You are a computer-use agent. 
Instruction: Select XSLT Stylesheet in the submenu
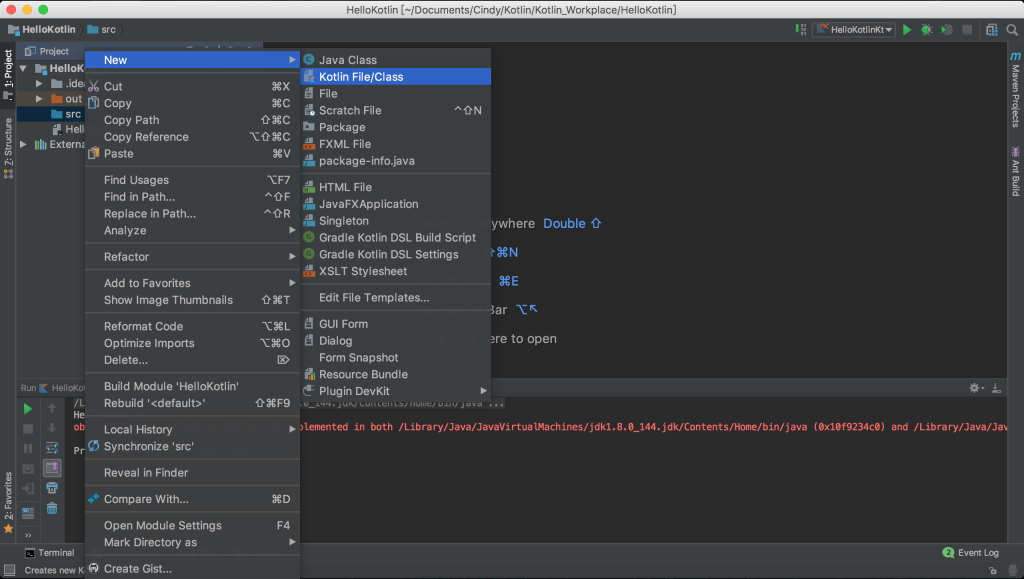click(395, 271)
